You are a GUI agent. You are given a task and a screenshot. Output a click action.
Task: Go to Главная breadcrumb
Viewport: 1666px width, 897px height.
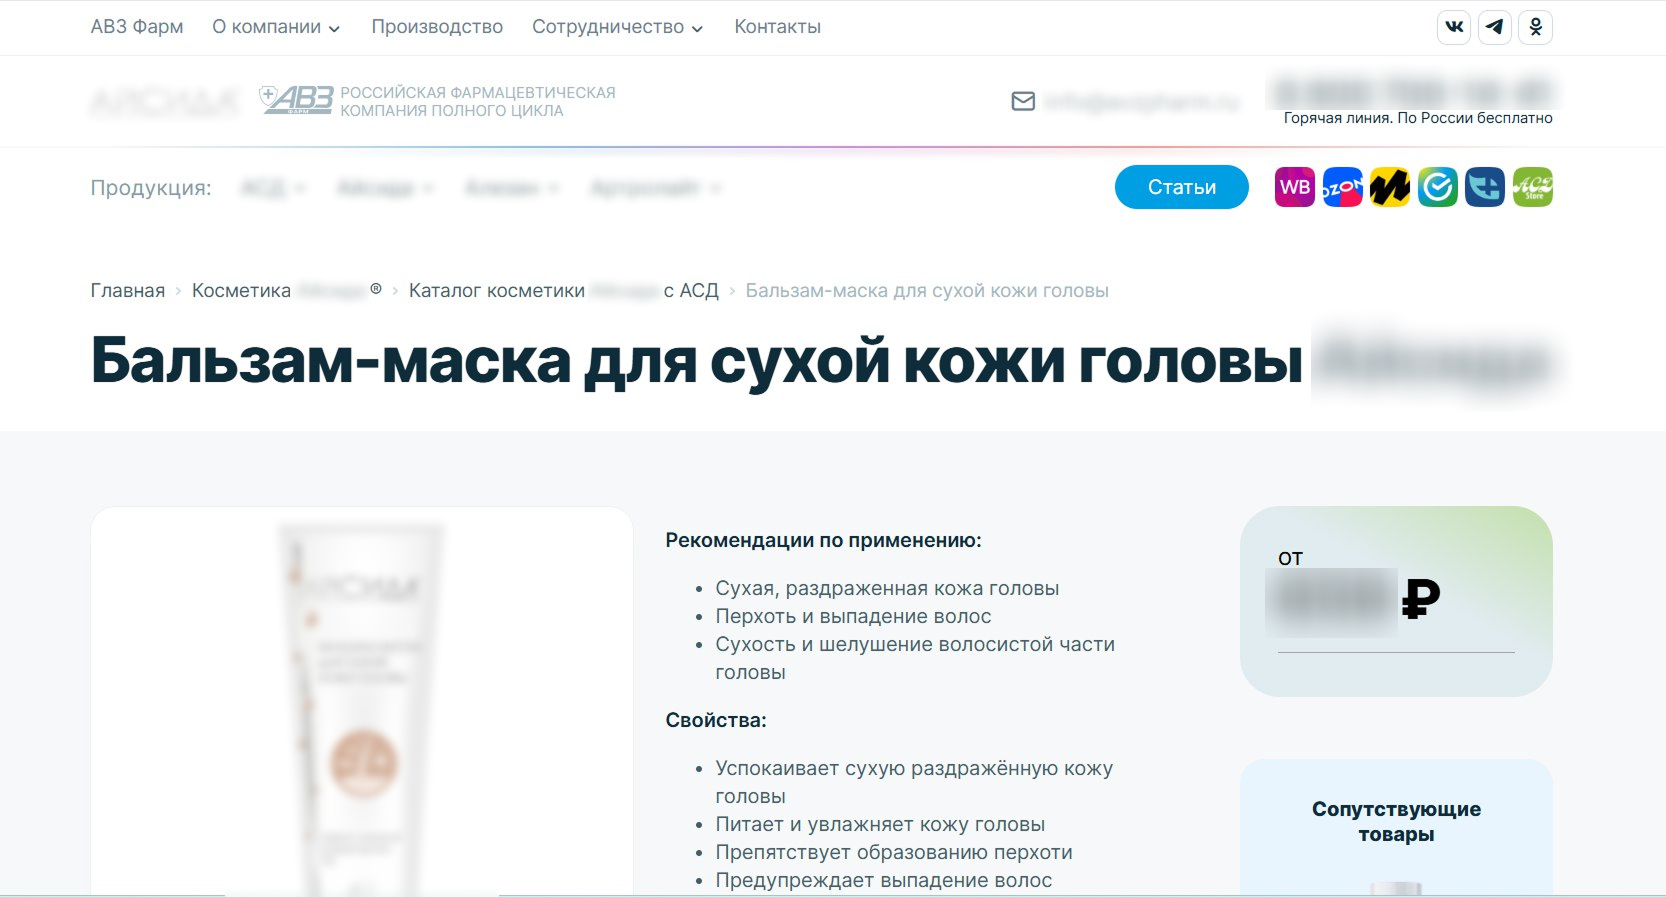128,291
